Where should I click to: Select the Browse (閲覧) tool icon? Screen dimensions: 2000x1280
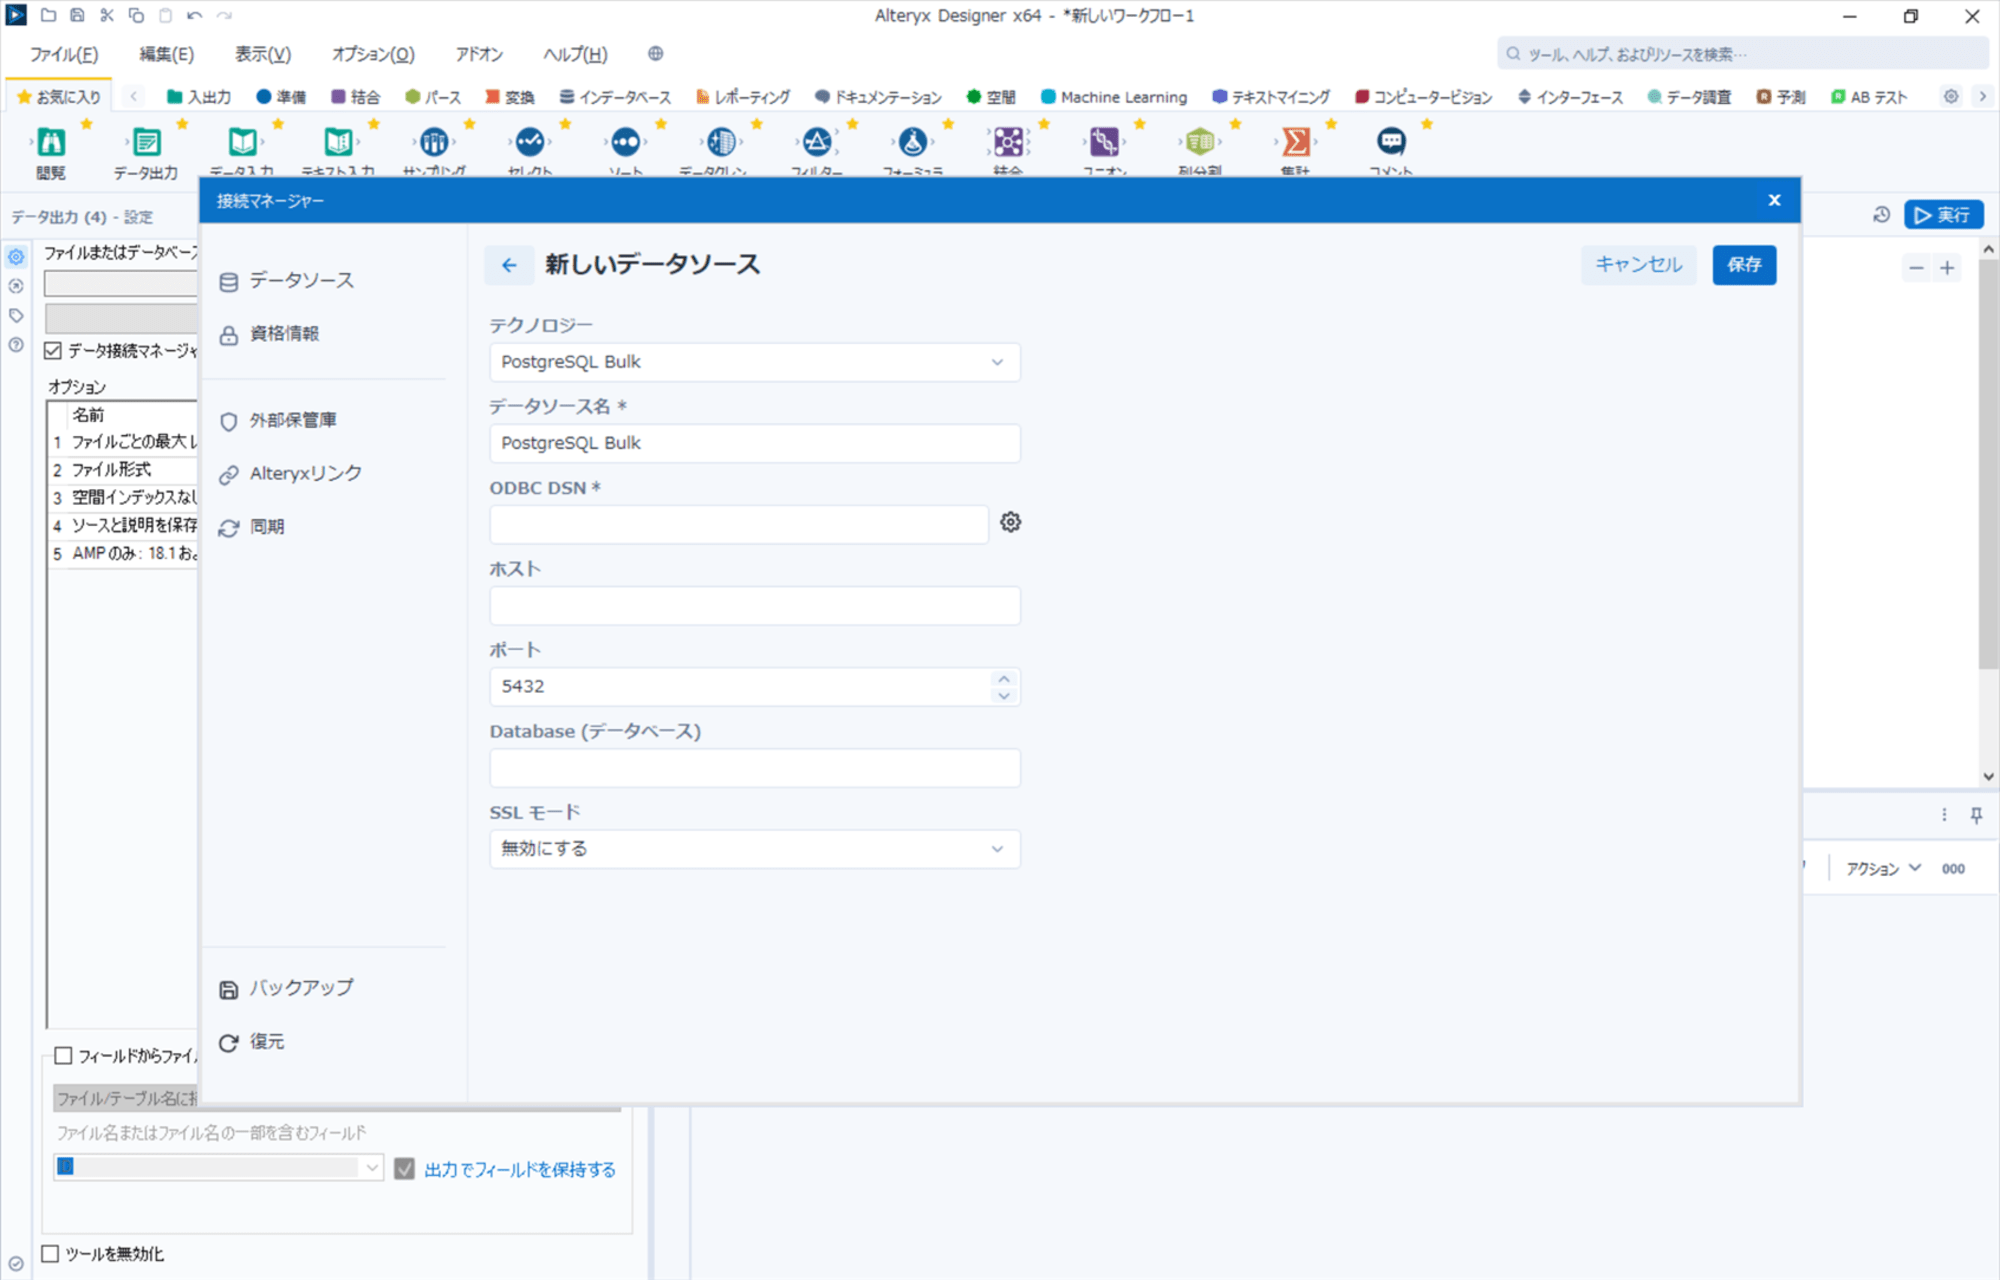click(x=51, y=142)
